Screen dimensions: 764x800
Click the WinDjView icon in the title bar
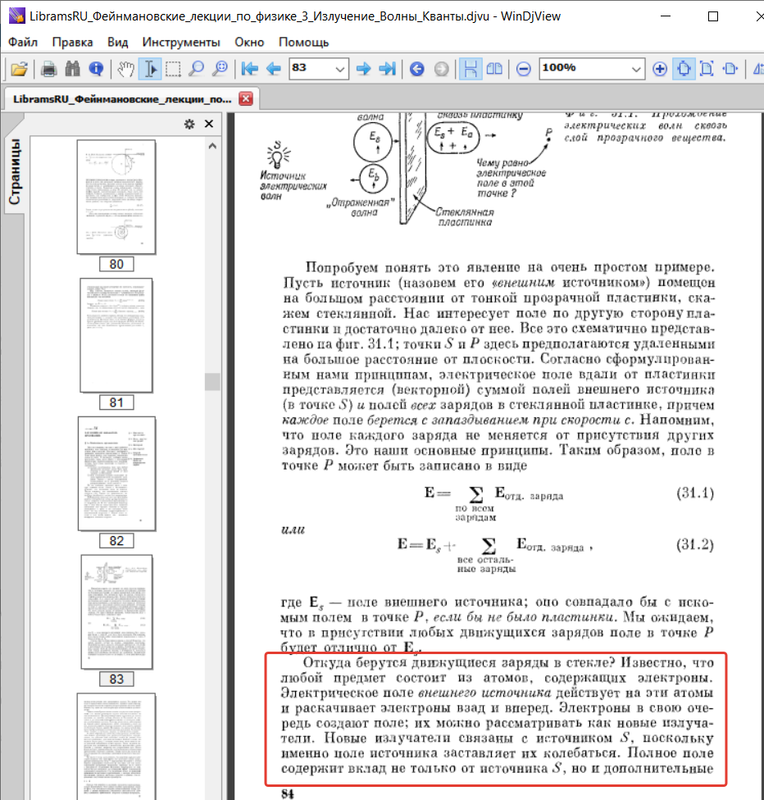pyautogui.click(x=17, y=16)
